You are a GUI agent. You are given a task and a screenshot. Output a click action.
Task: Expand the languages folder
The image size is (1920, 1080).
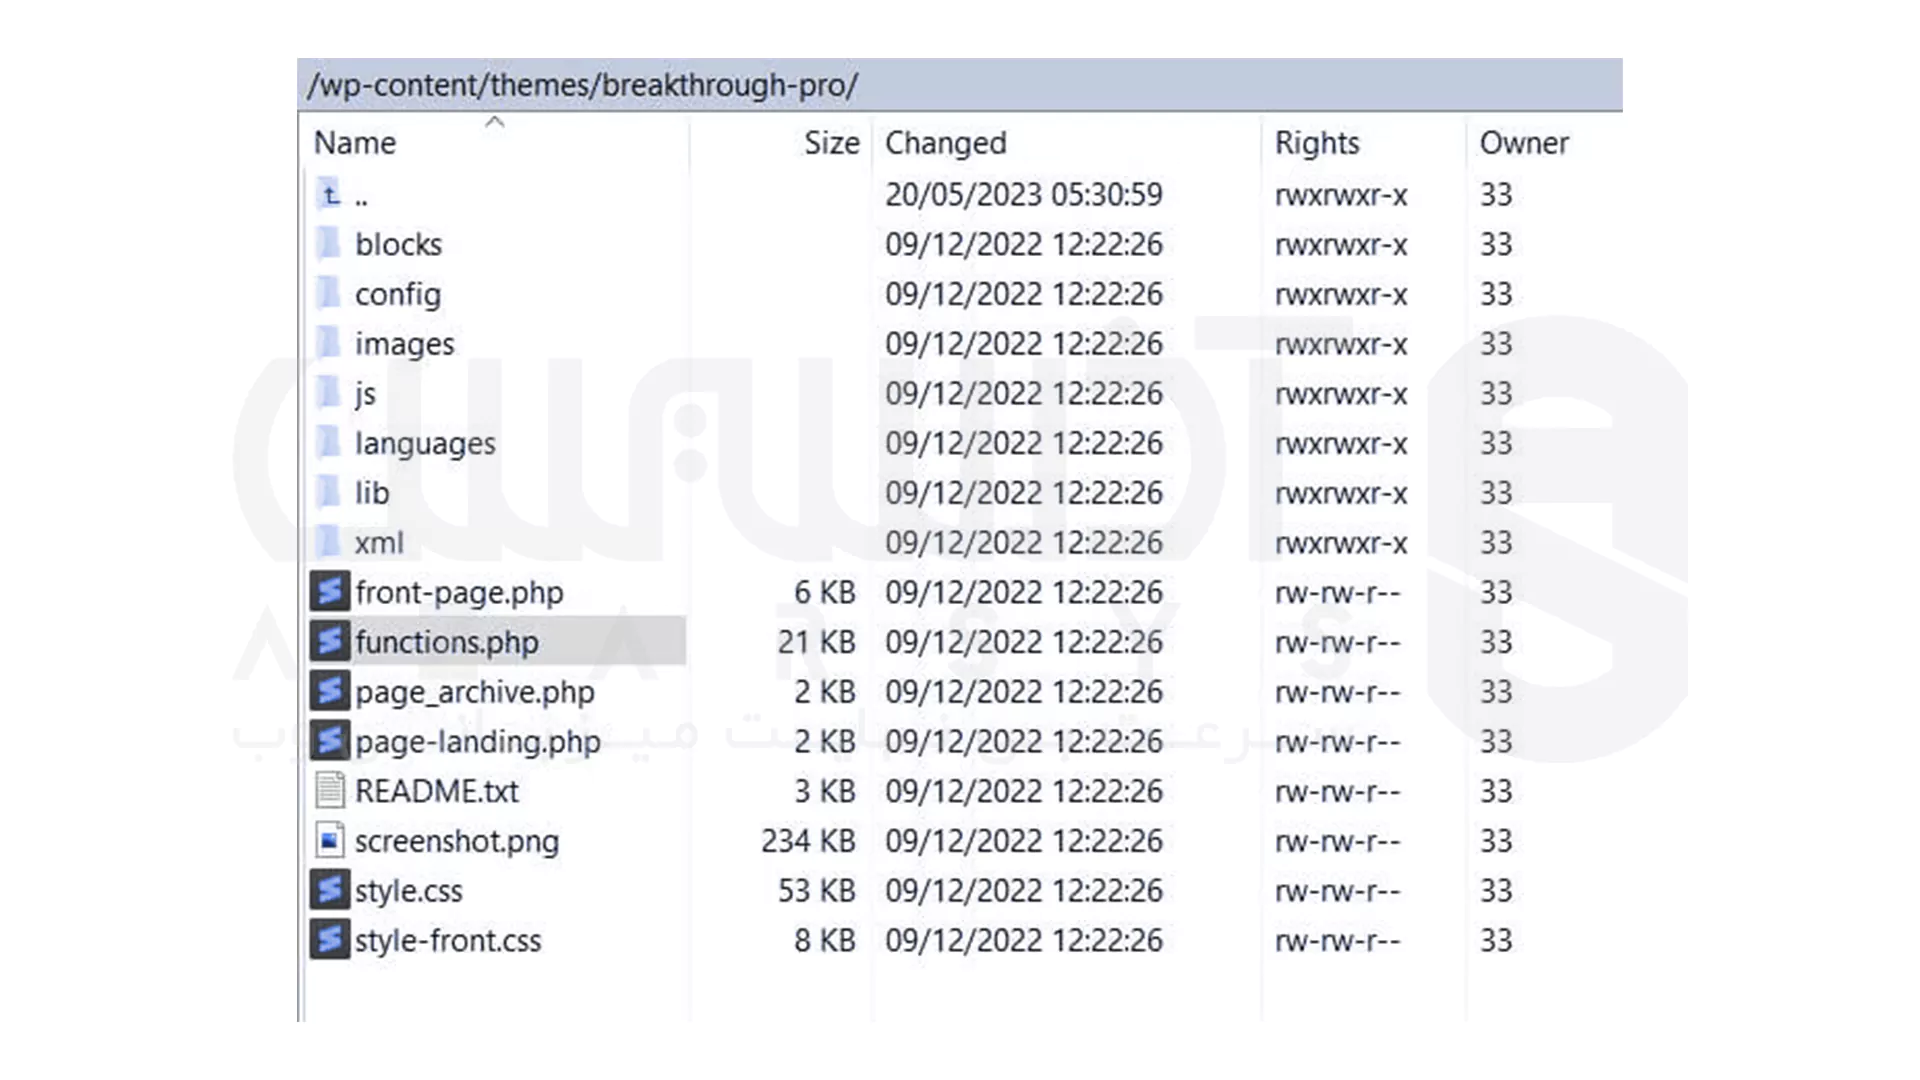[425, 443]
